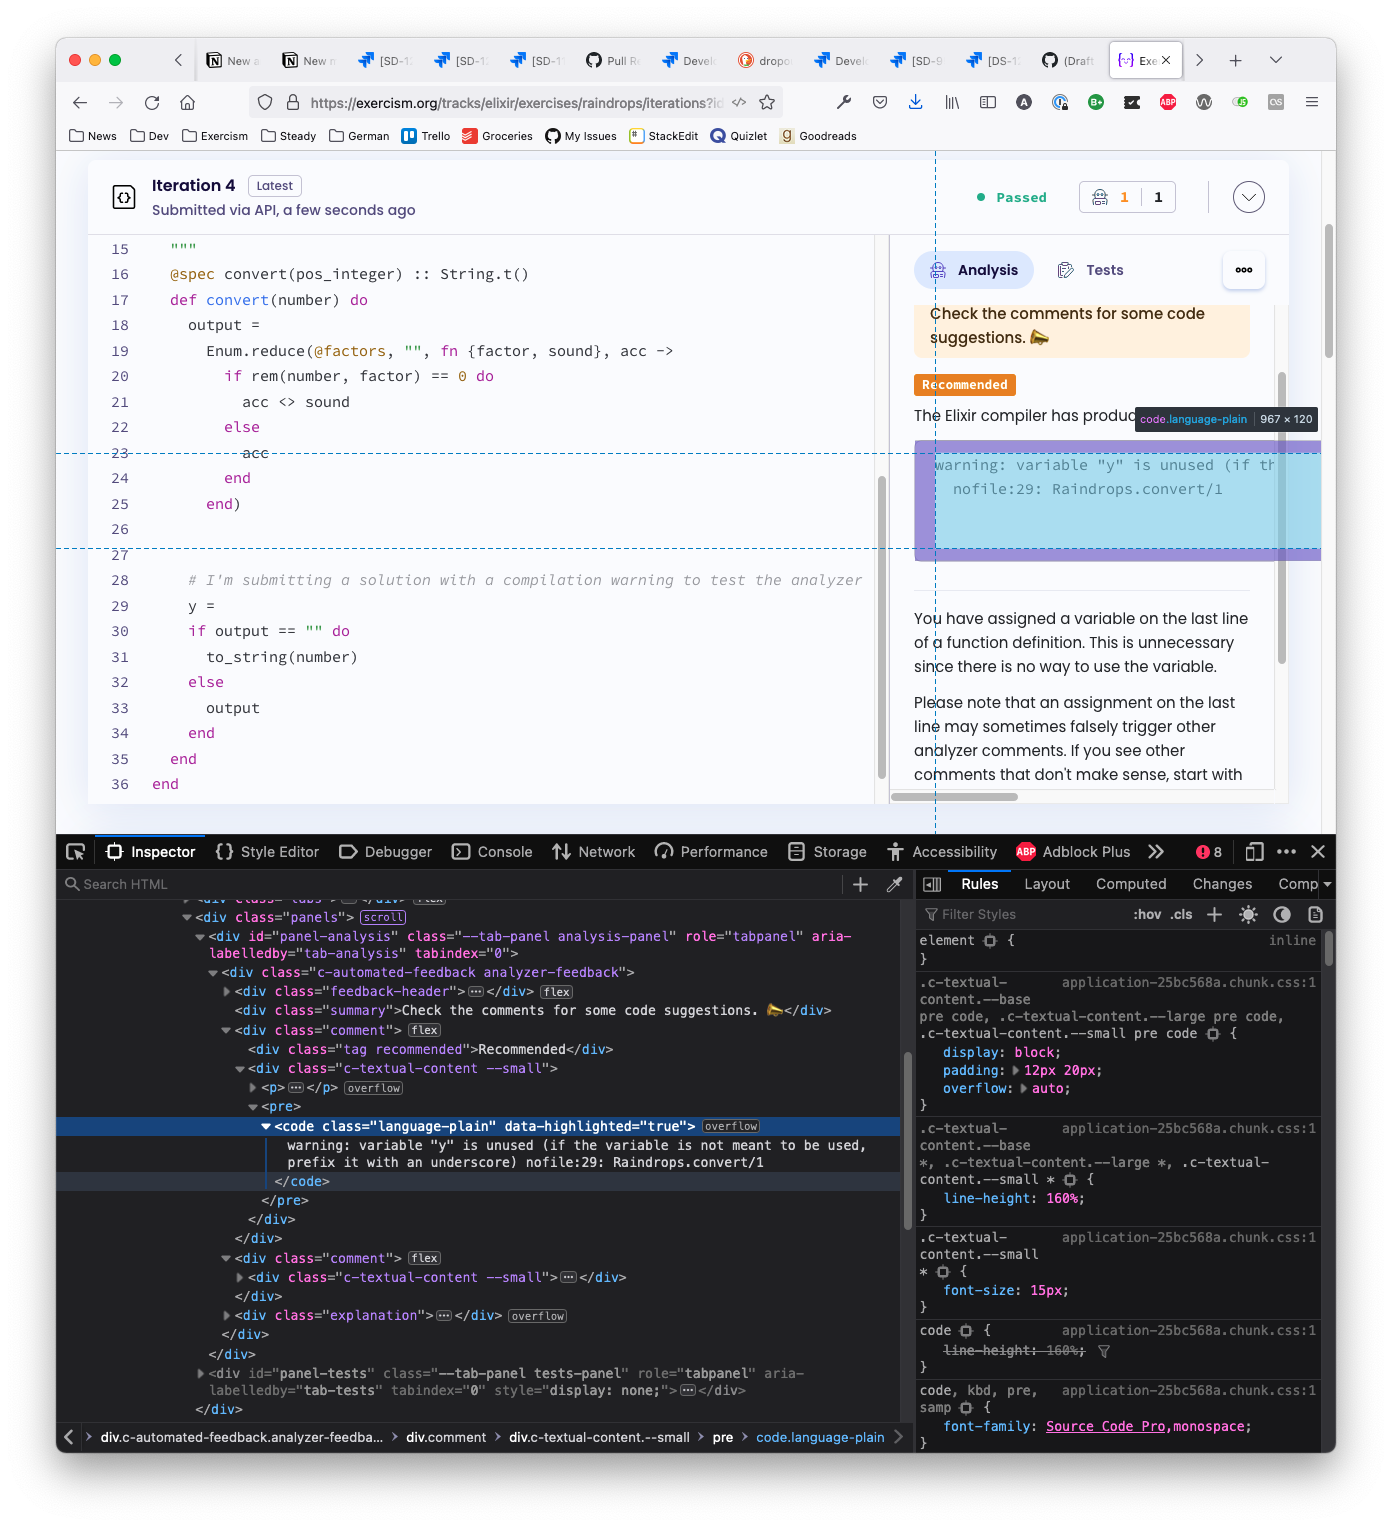The height and width of the screenshot is (1527, 1392).
Task: Collapse the div with class panels
Action: click(187, 917)
